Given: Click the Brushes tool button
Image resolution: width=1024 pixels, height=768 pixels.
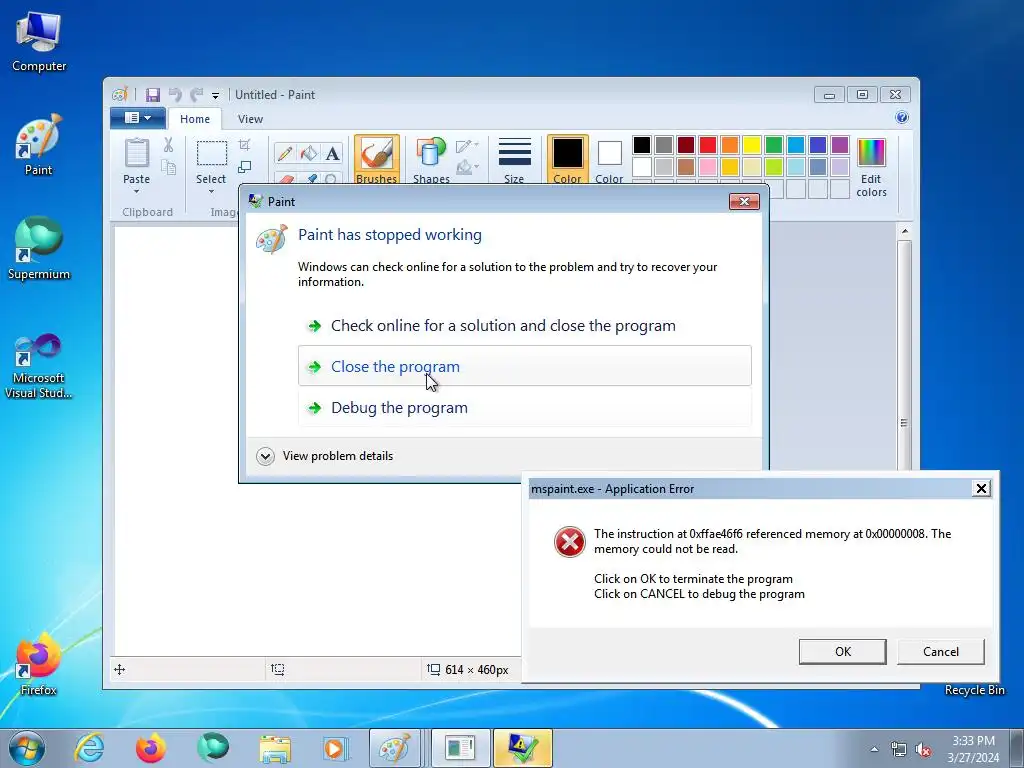Looking at the screenshot, I should (x=377, y=159).
